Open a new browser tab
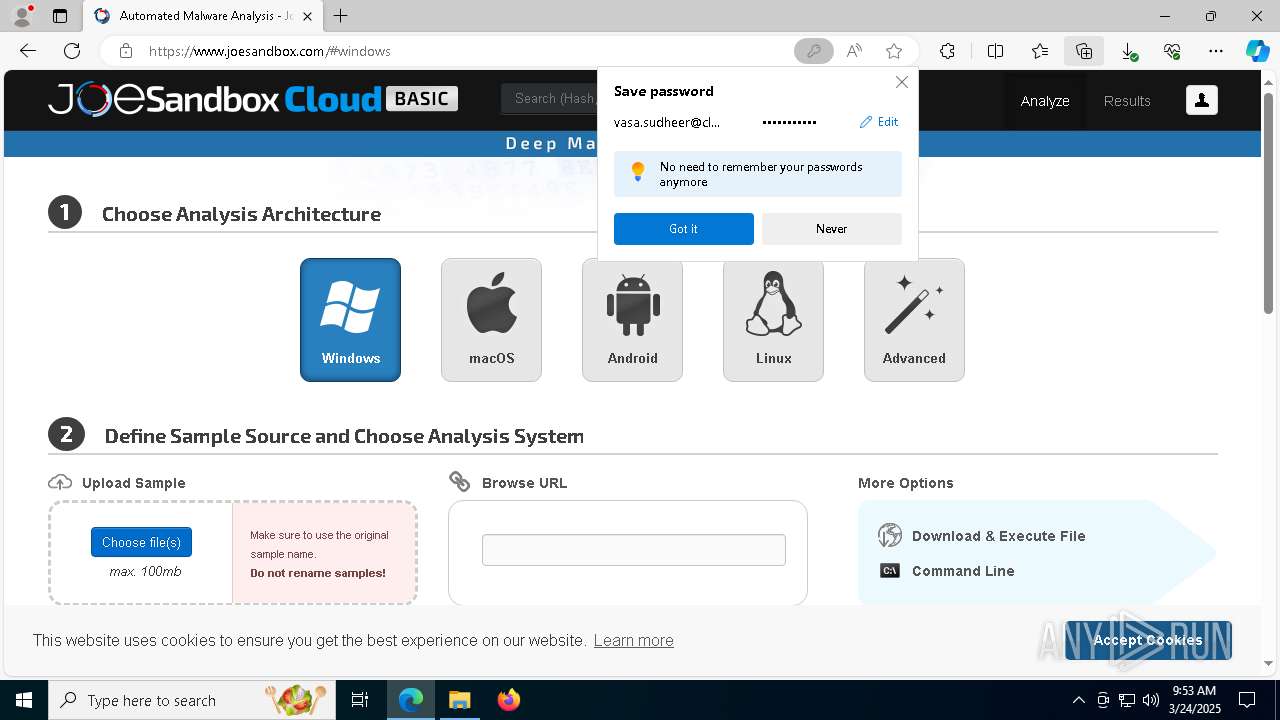 [x=341, y=16]
